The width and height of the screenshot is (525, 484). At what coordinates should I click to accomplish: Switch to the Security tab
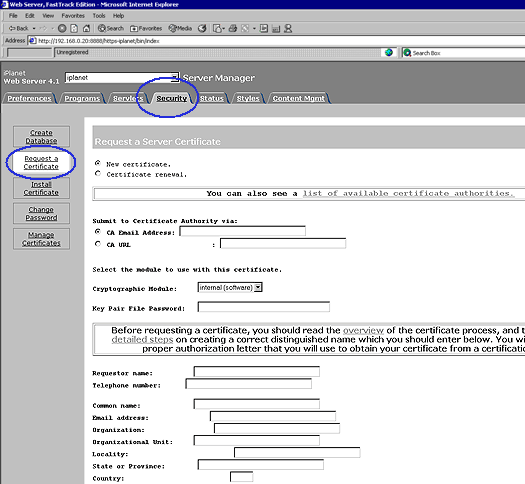point(171,98)
